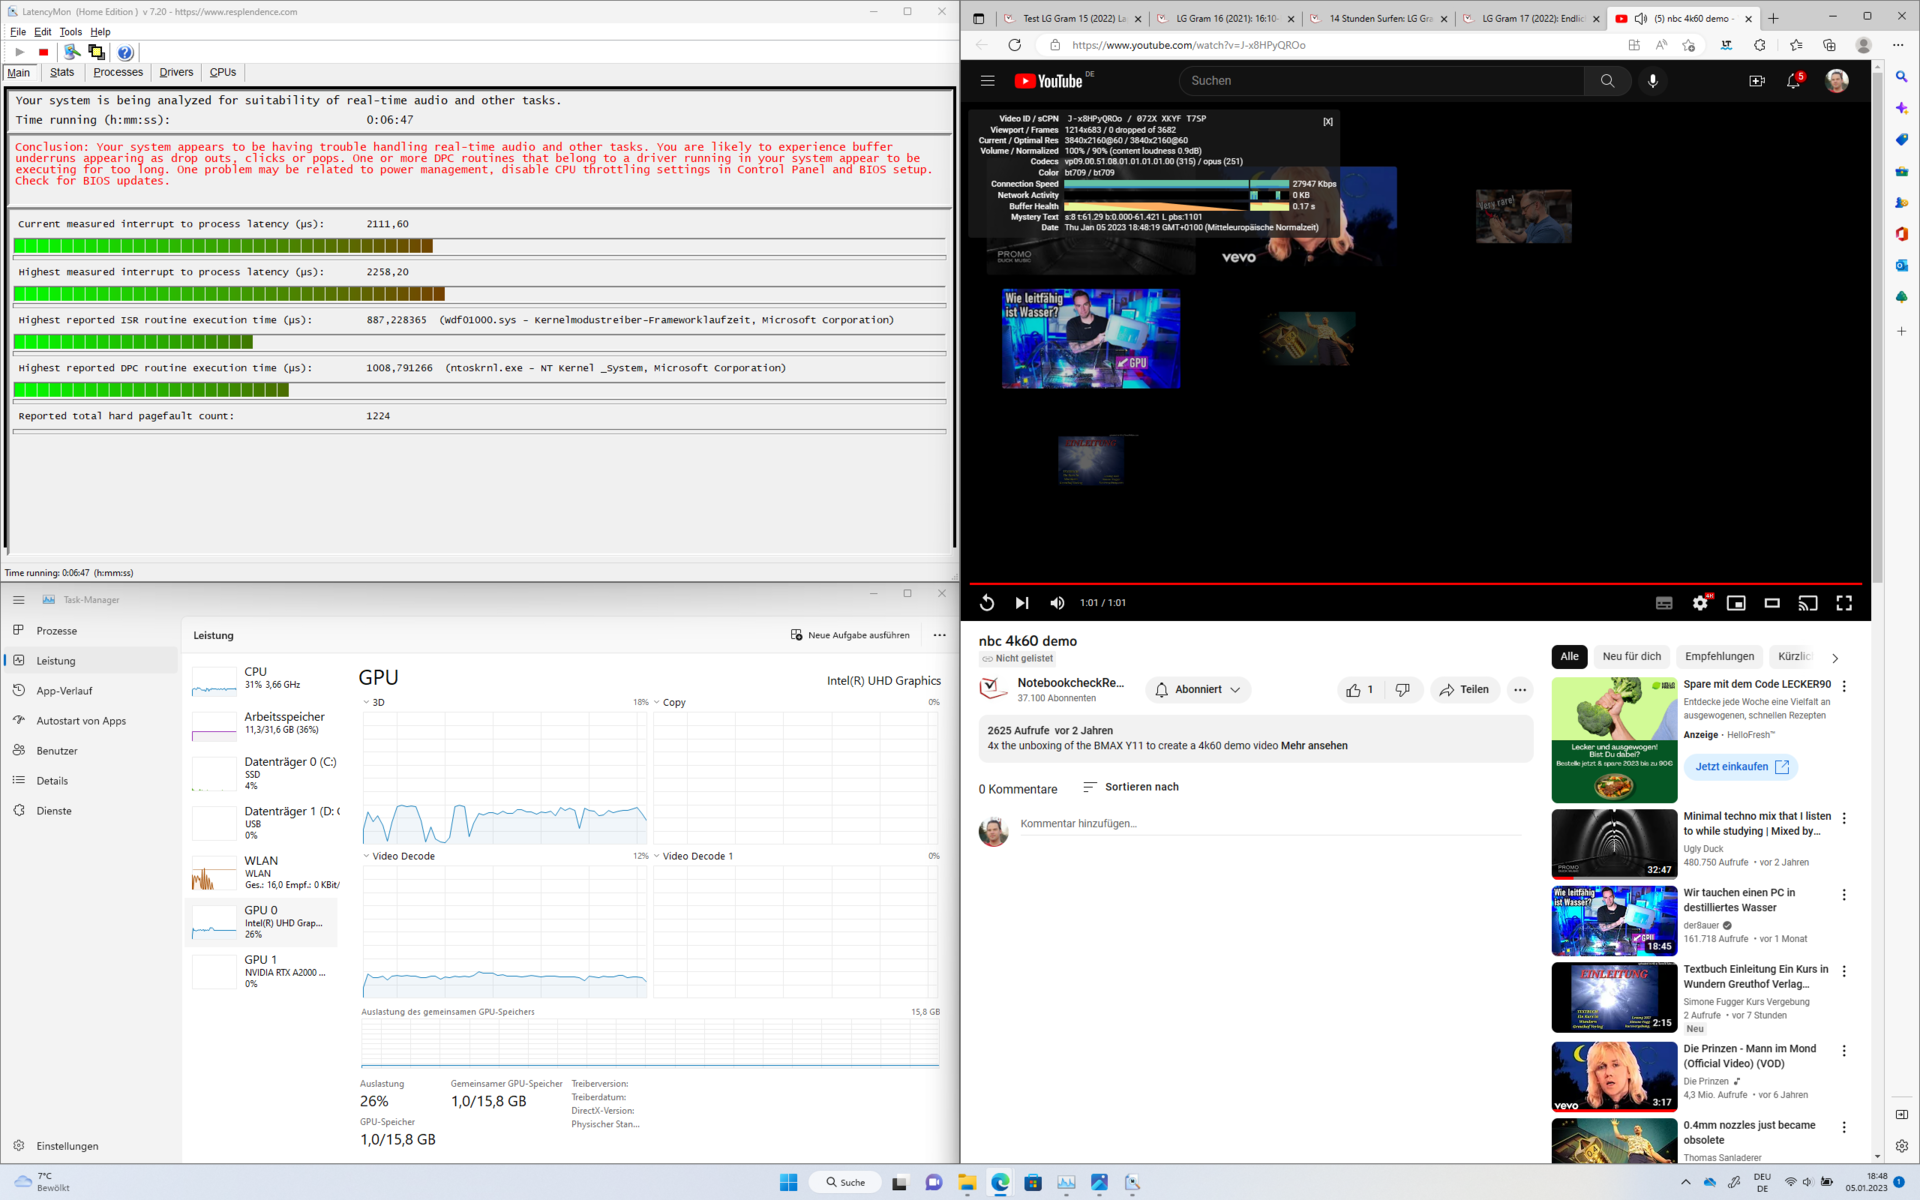
Task: Open Test LG Gram 15 browser tab
Action: (1072, 18)
